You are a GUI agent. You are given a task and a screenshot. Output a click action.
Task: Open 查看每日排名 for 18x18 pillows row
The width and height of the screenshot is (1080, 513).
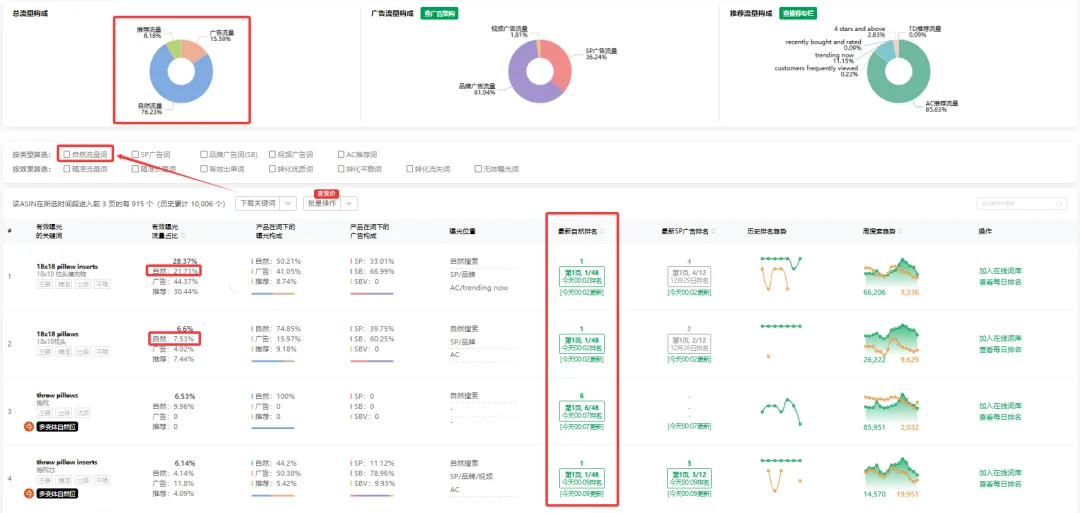point(1000,348)
